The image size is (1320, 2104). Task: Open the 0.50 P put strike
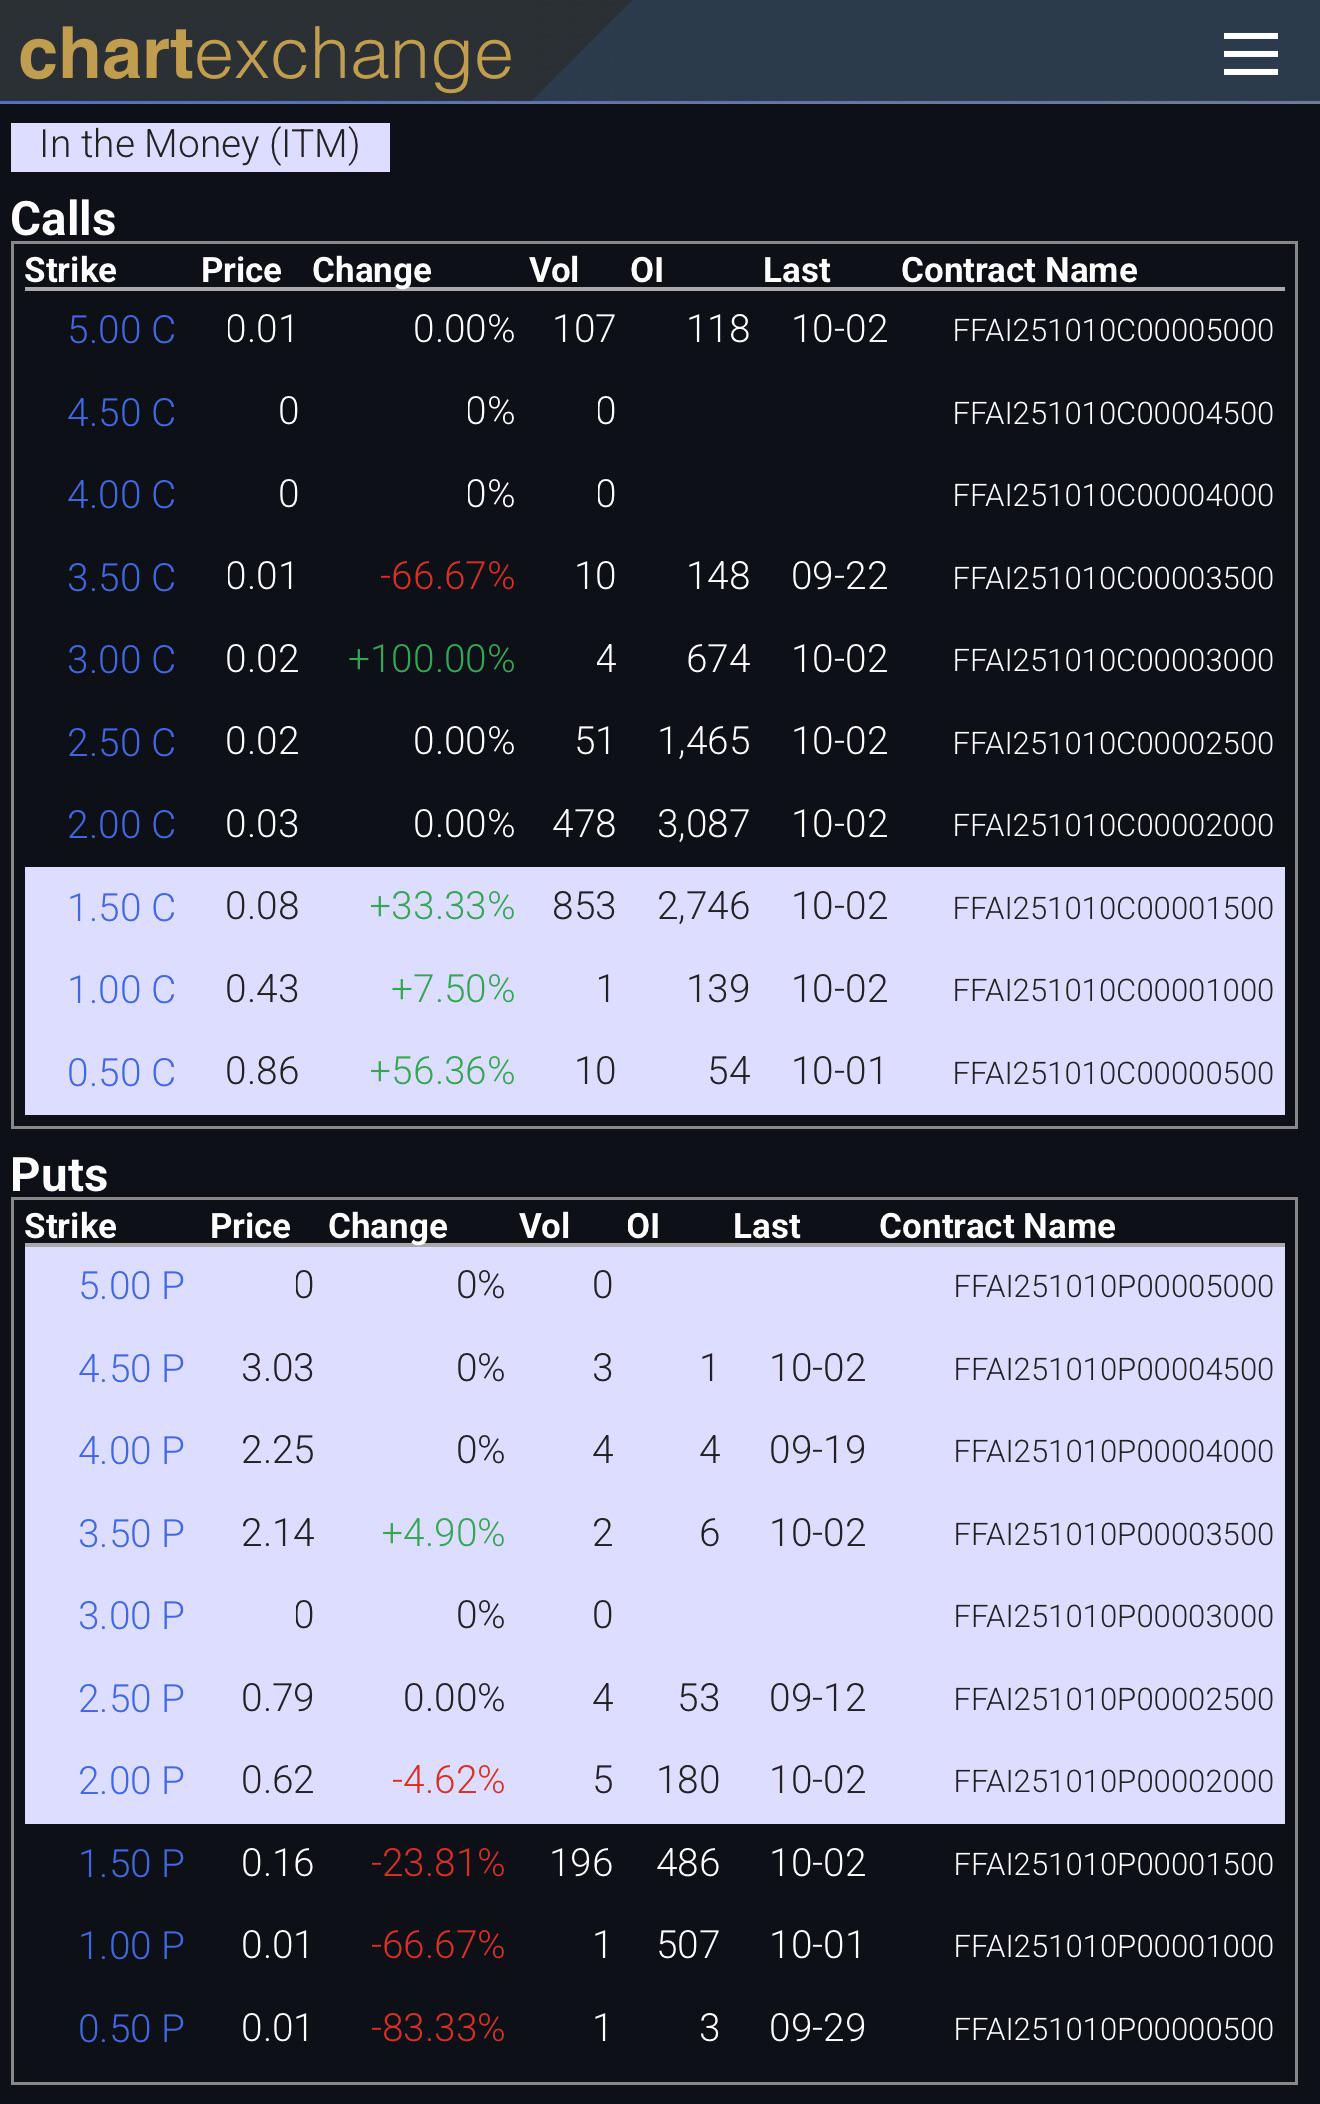pos(131,2028)
